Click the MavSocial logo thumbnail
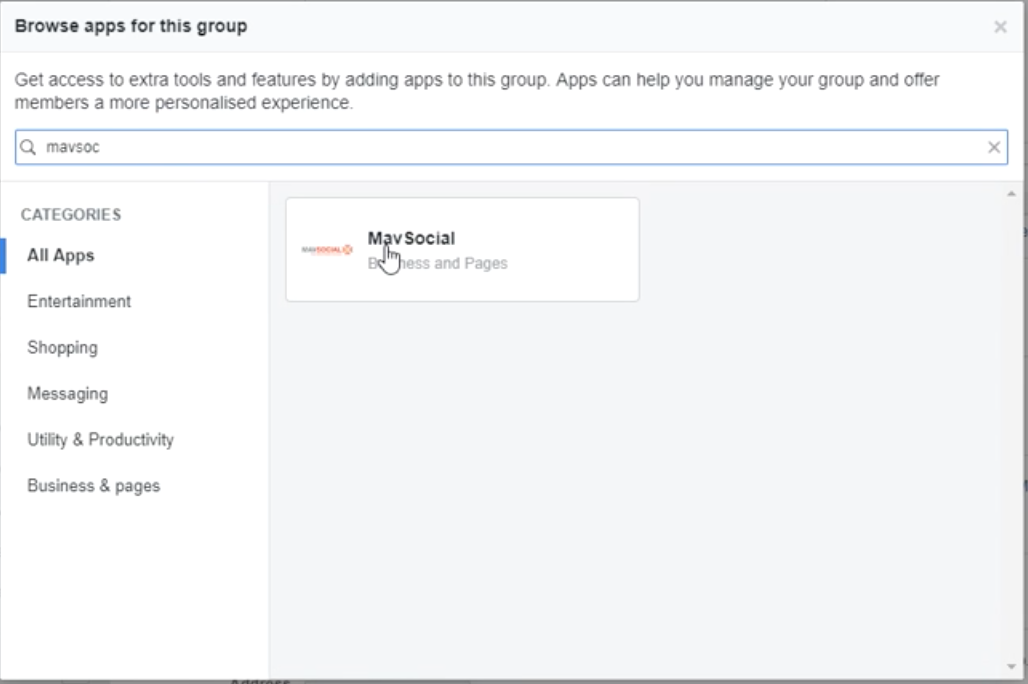 (x=327, y=249)
